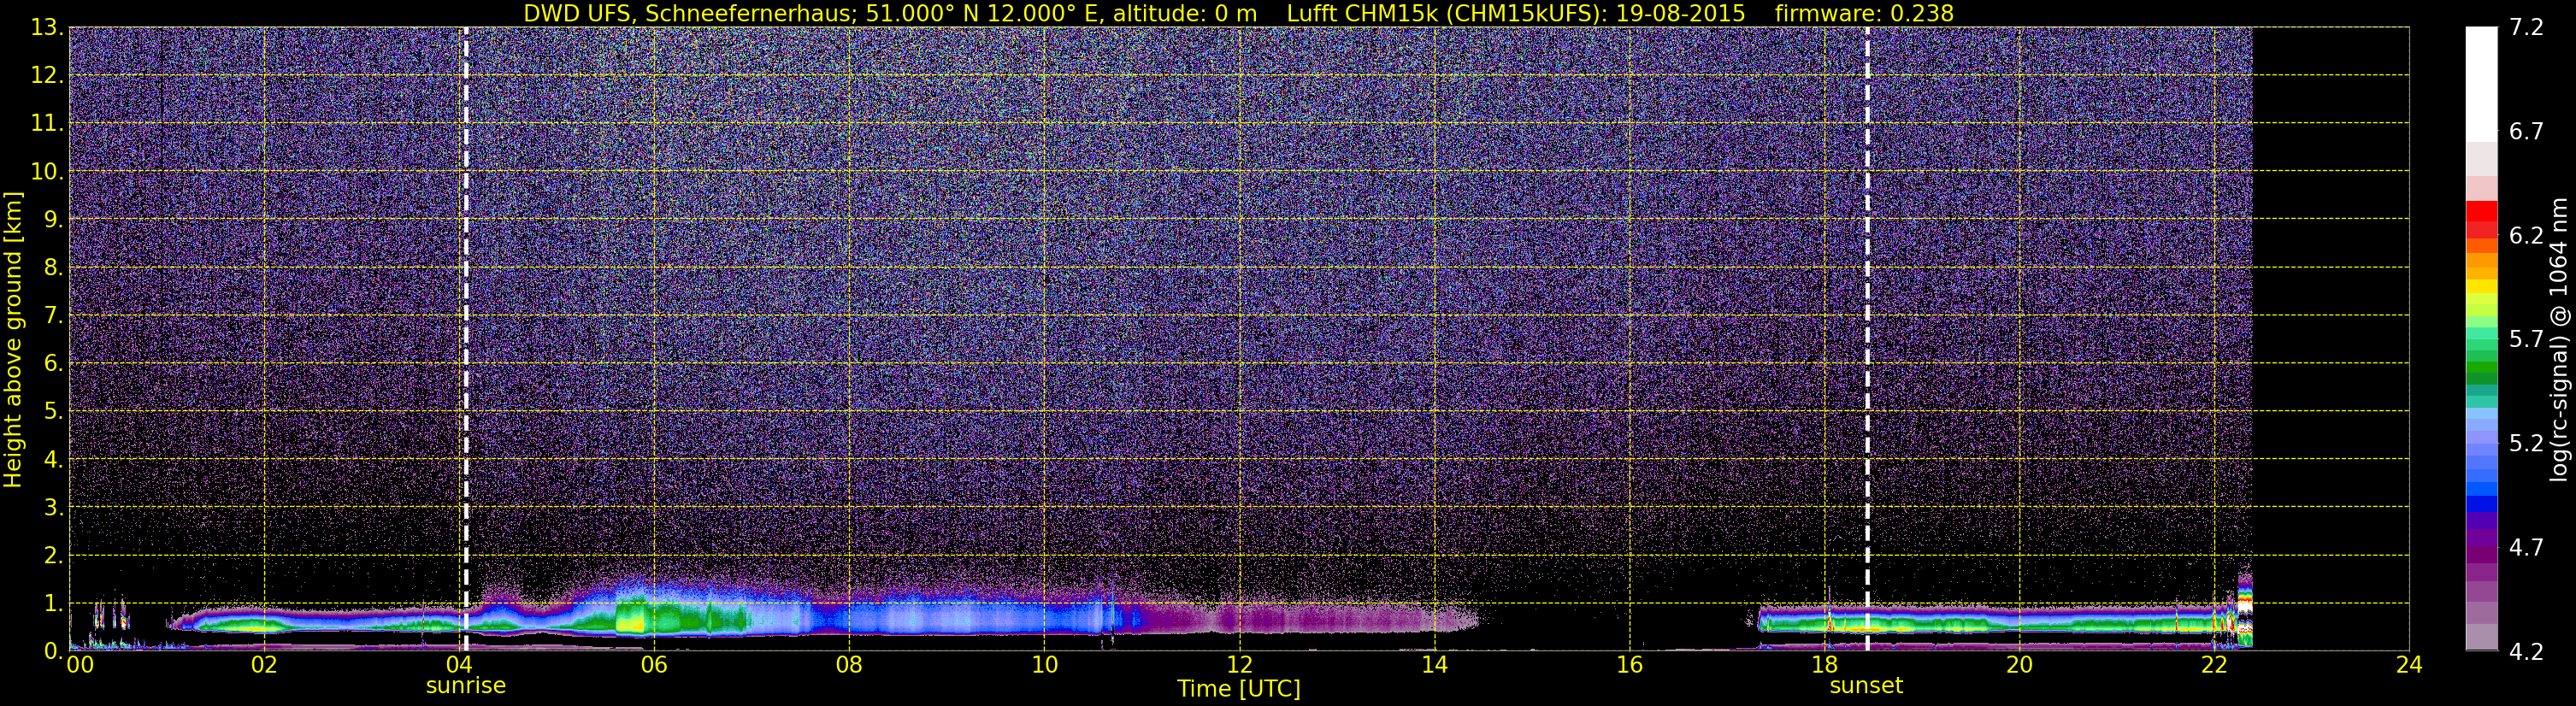Click the y-axis tick label '4.'
This screenshot has height=706, width=2576.
(x=54, y=460)
